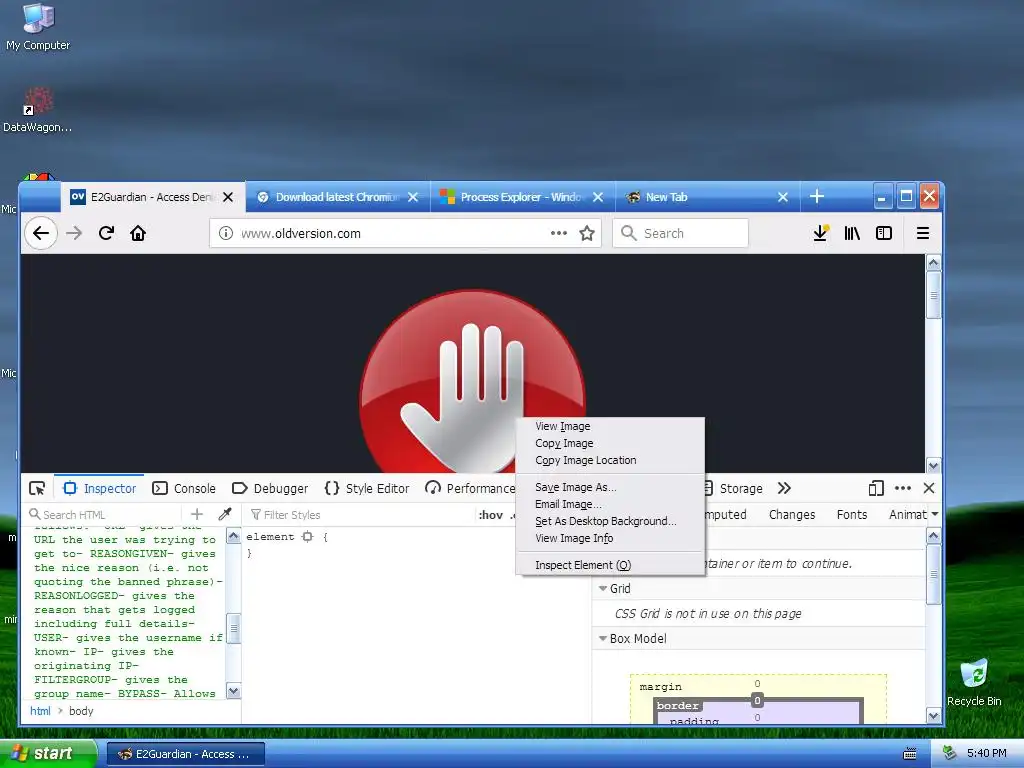The height and width of the screenshot is (768, 1024).
Task: Select html in the breadcrumb
Action: click(40, 711)
